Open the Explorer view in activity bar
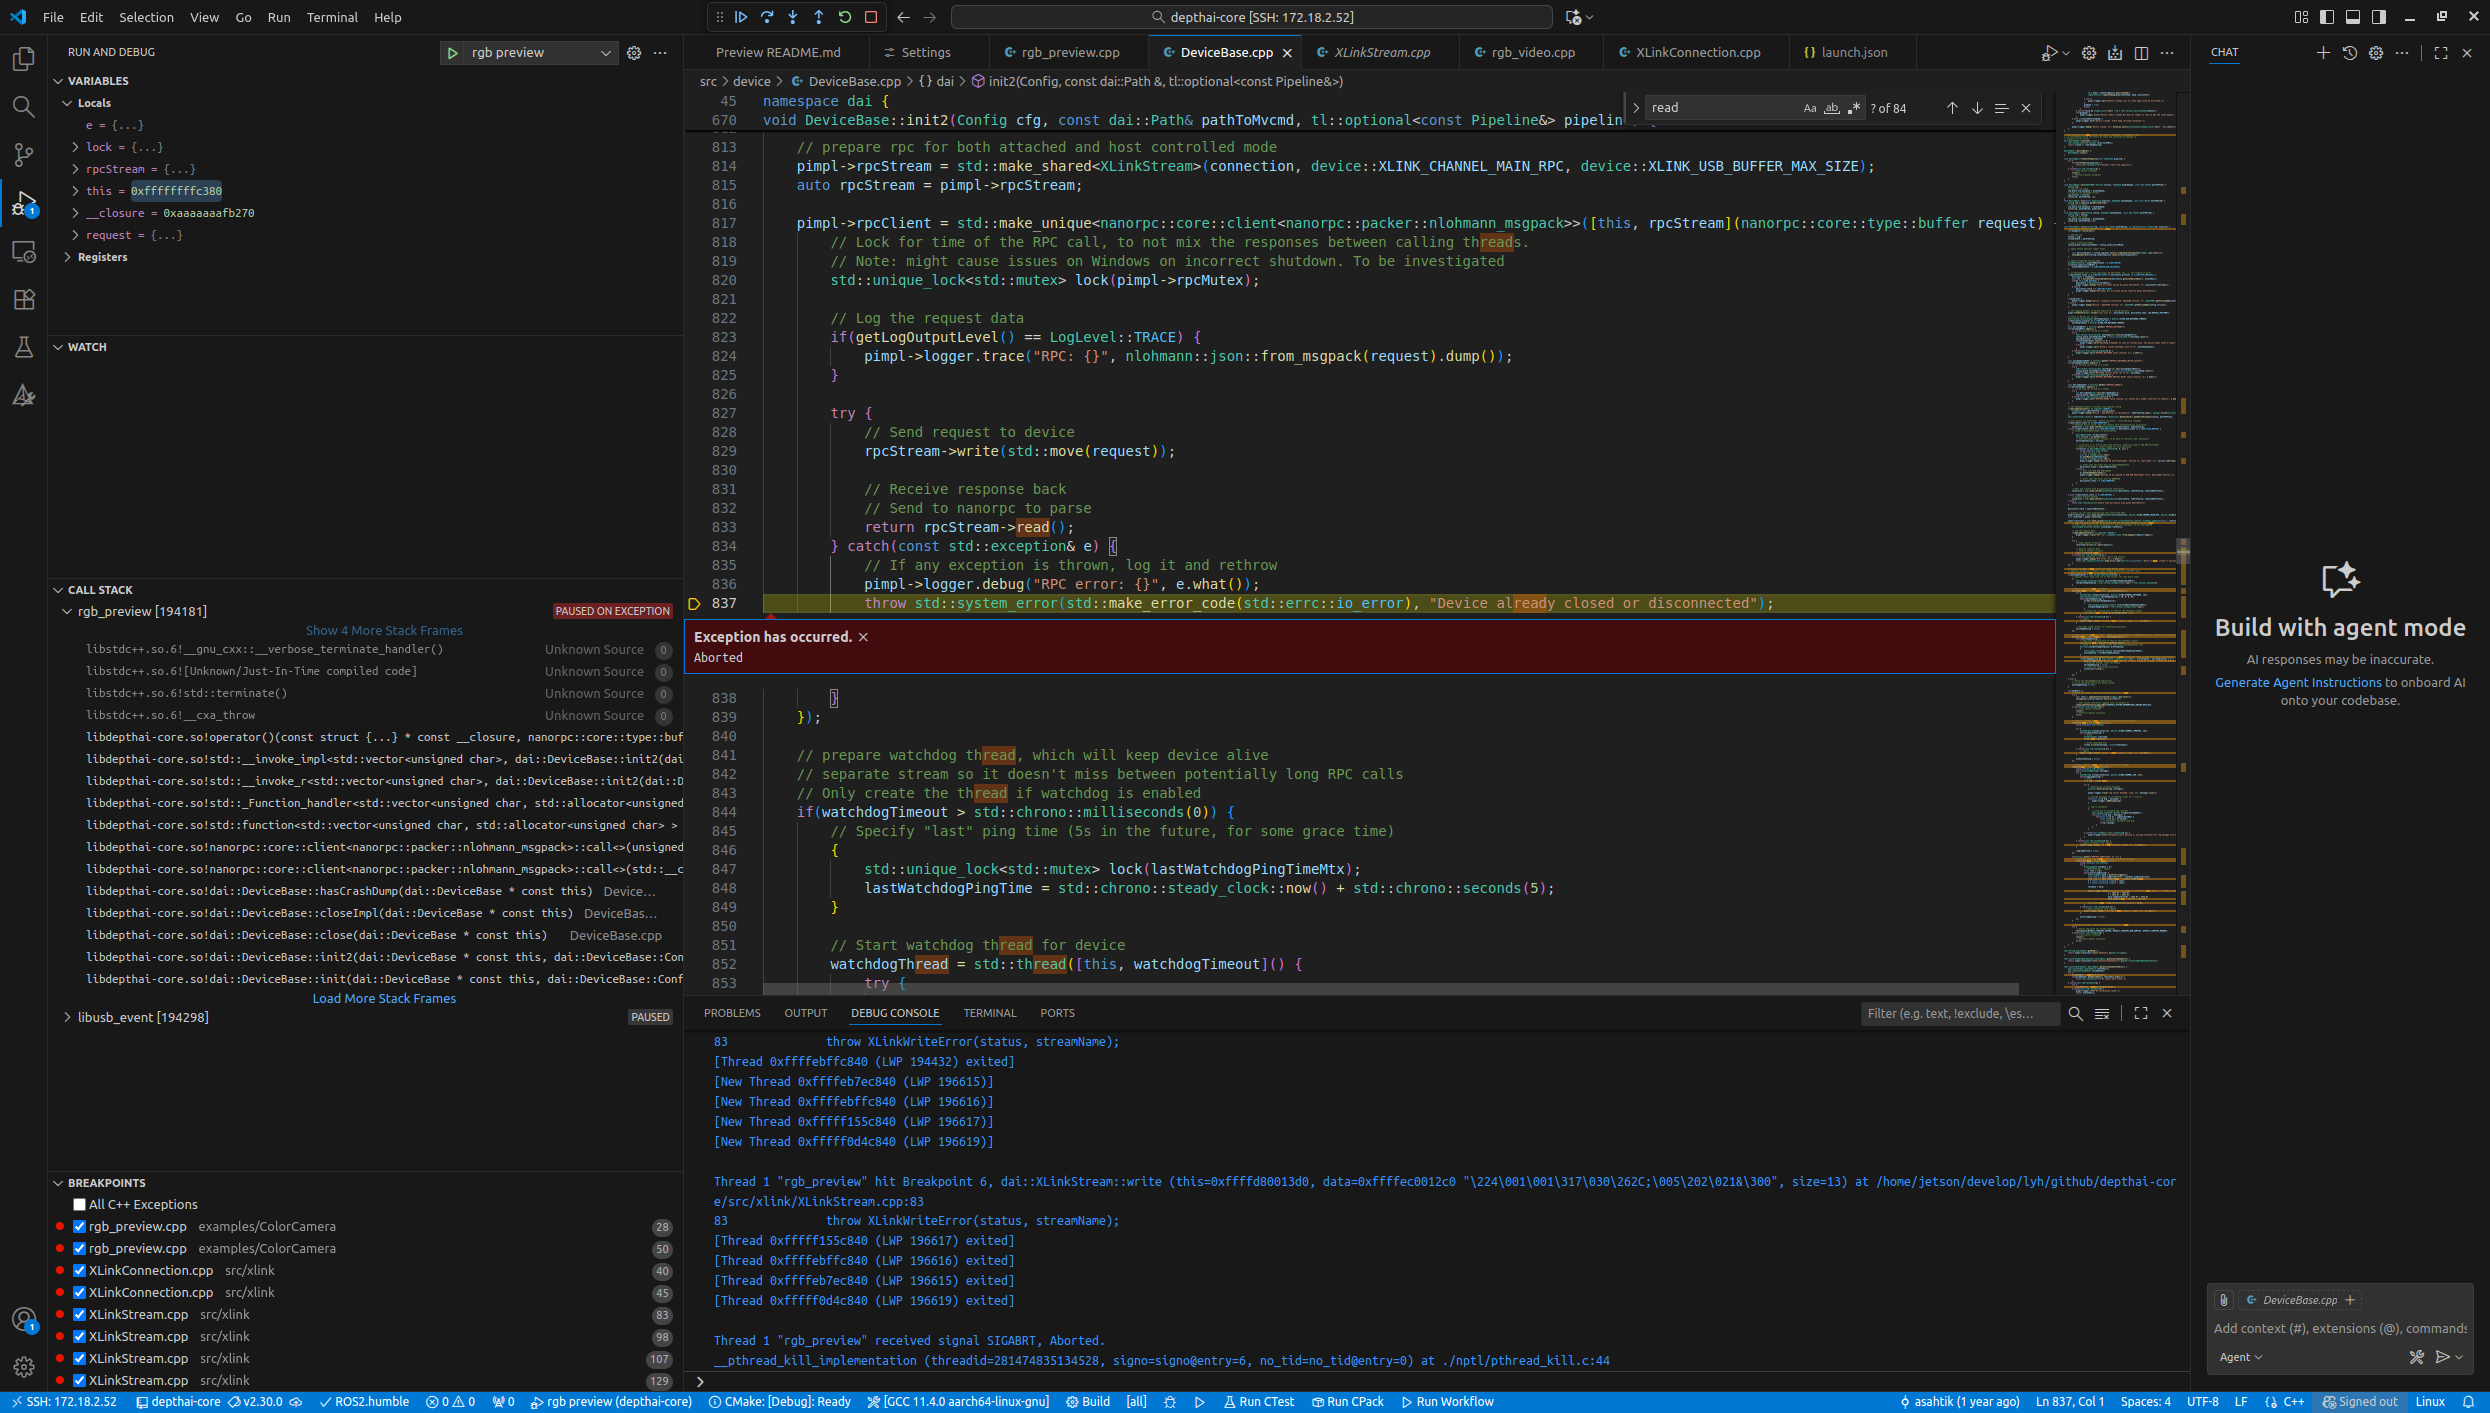This screenshot has width=2490, height=1413. tap(23, 60)
